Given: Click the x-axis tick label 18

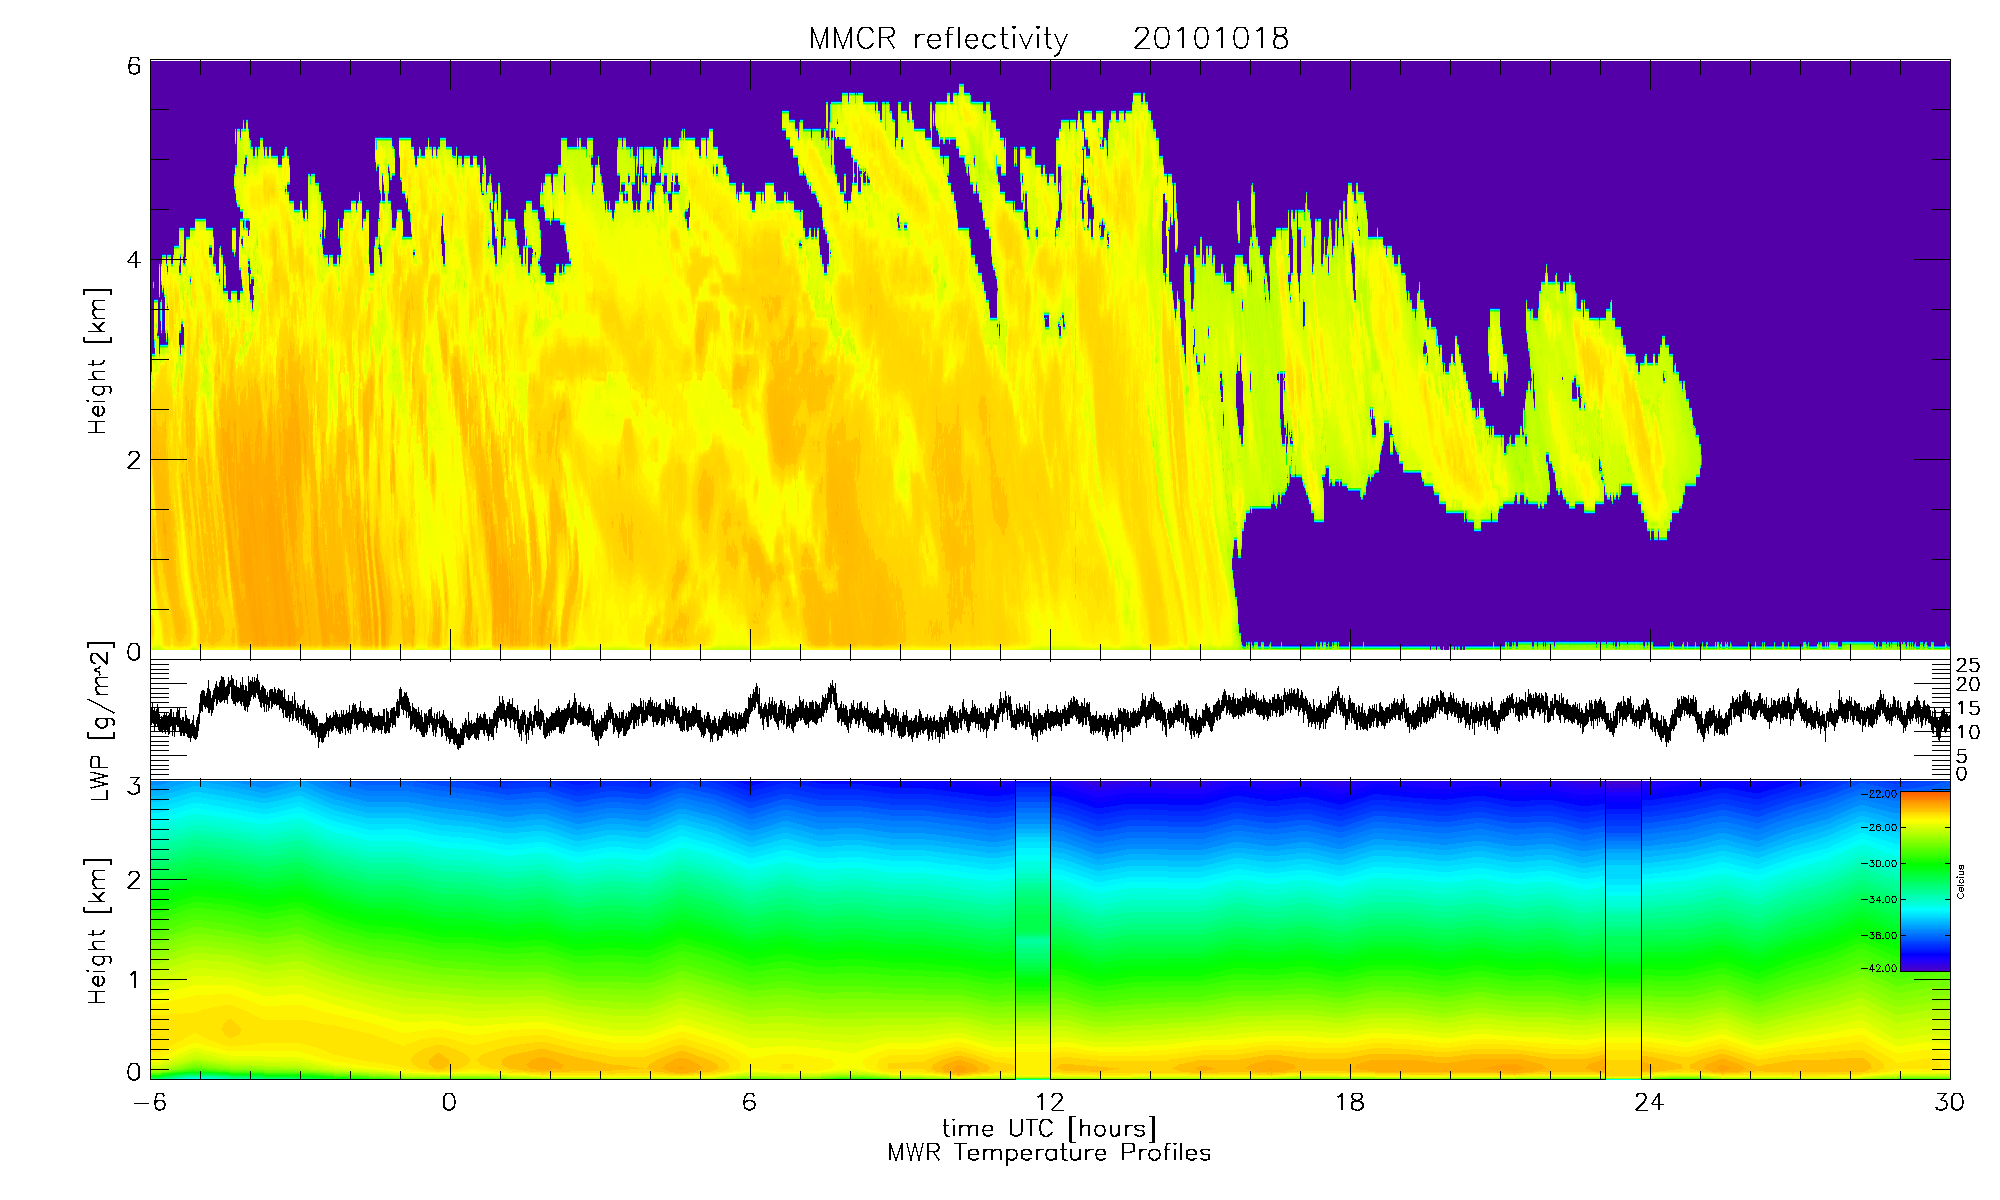Looking at the screenshot, I should click(x=1350, y=1102).
